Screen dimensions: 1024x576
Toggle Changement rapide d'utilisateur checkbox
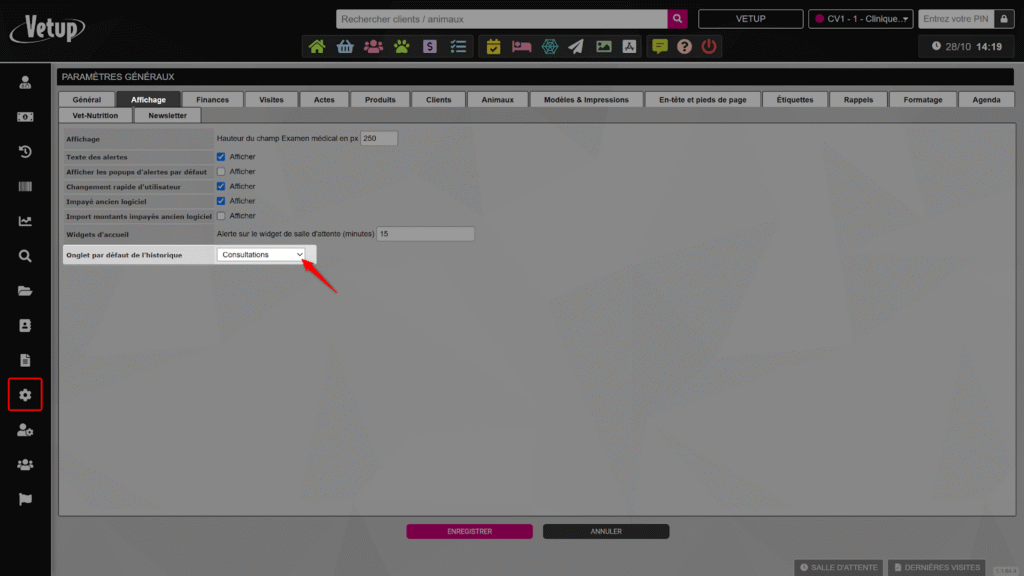click(221, 187)
